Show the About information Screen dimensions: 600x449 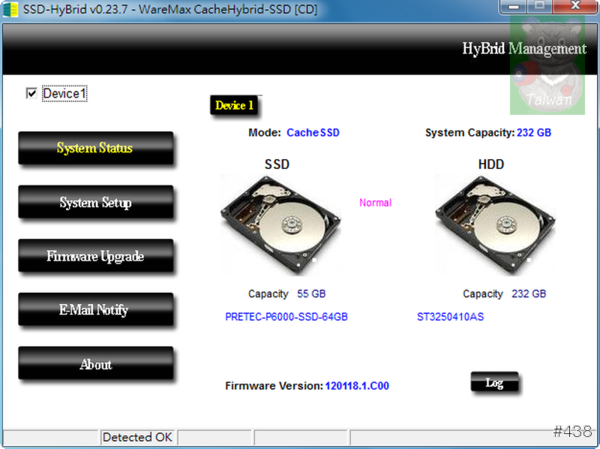click(96, 363)
